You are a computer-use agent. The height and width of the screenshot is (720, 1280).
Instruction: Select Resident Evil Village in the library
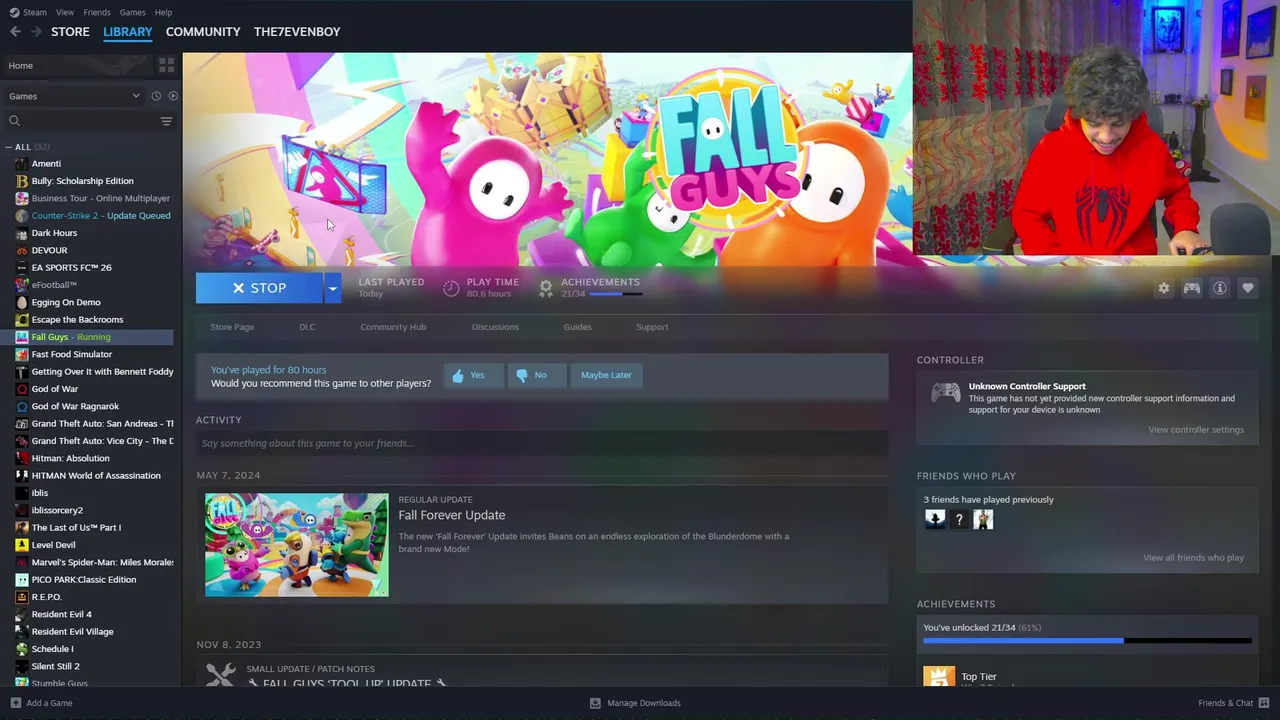pyautogui.click(x=72, y=632)
